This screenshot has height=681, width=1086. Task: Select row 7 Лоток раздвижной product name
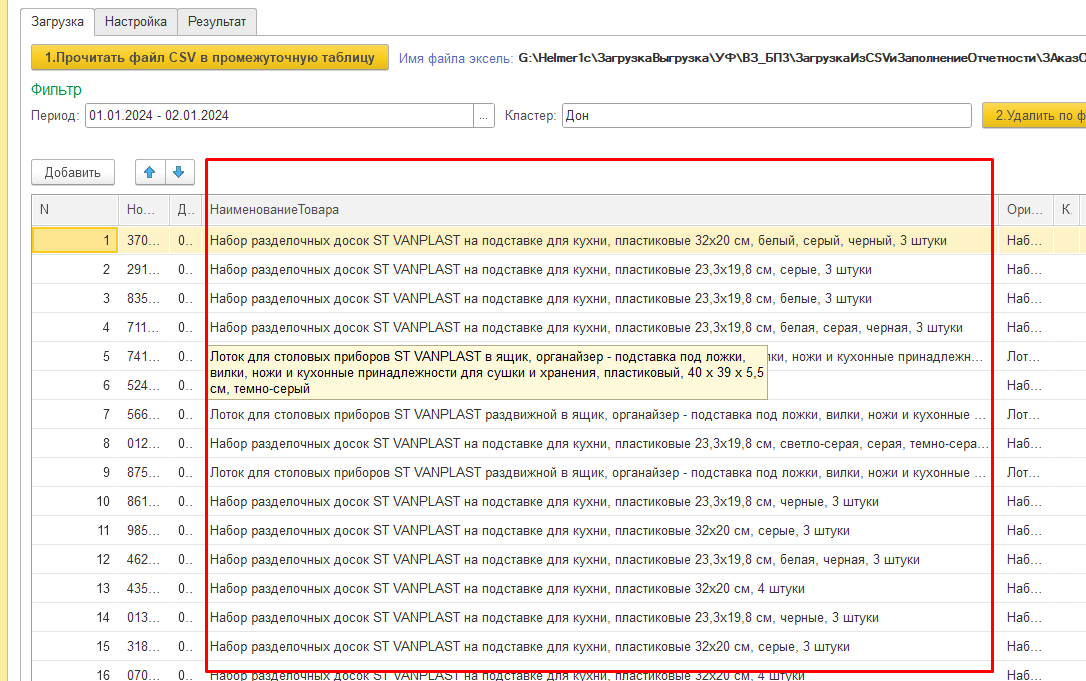[x=600, y=414]
